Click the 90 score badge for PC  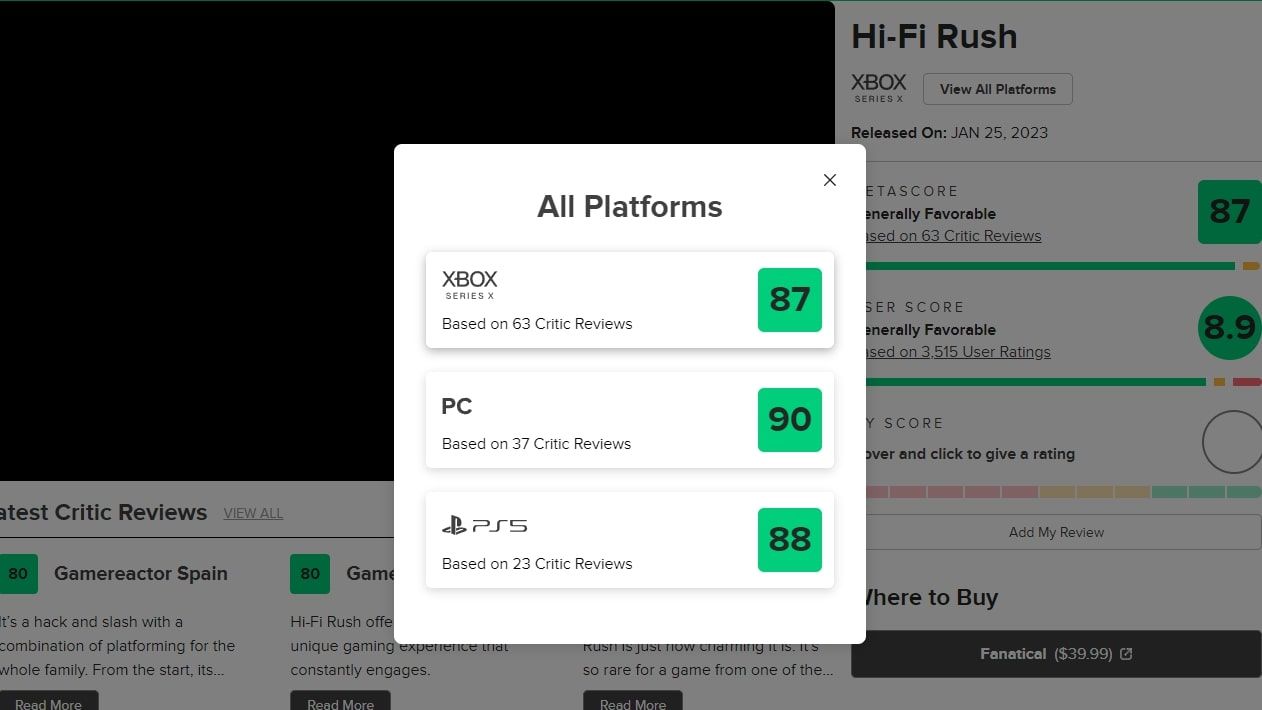(790, 420)
